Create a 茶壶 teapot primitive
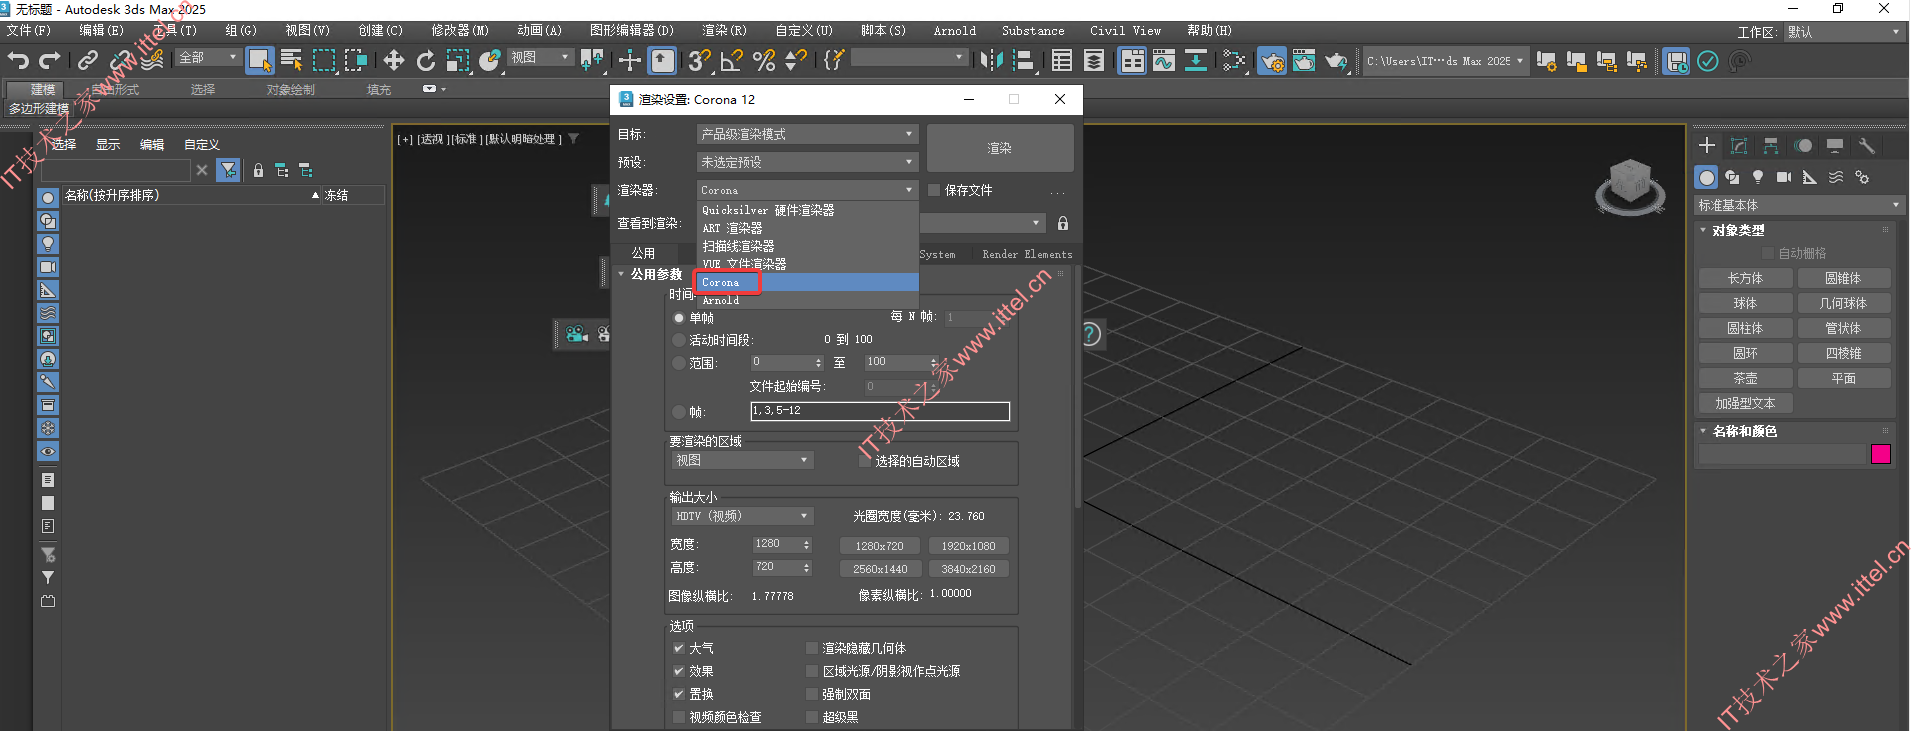 point(1745,379)
